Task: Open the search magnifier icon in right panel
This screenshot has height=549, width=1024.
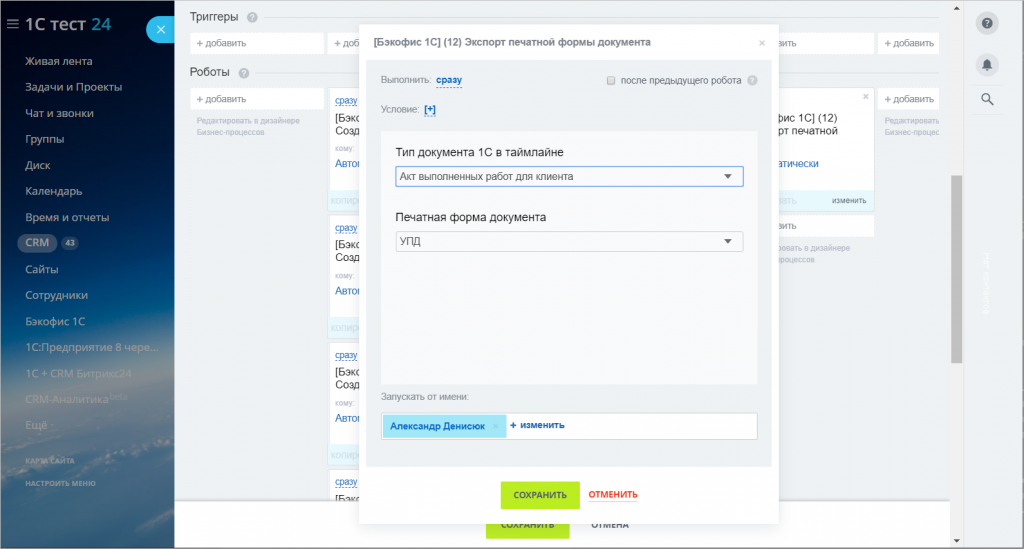Action: point(987,99)
